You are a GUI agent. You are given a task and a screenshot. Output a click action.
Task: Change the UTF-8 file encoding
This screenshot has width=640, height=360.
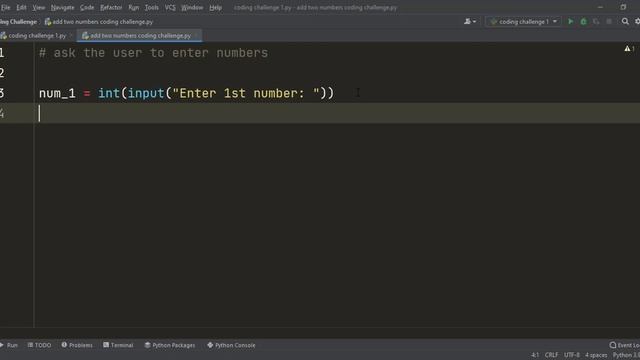tap(571, 356)
